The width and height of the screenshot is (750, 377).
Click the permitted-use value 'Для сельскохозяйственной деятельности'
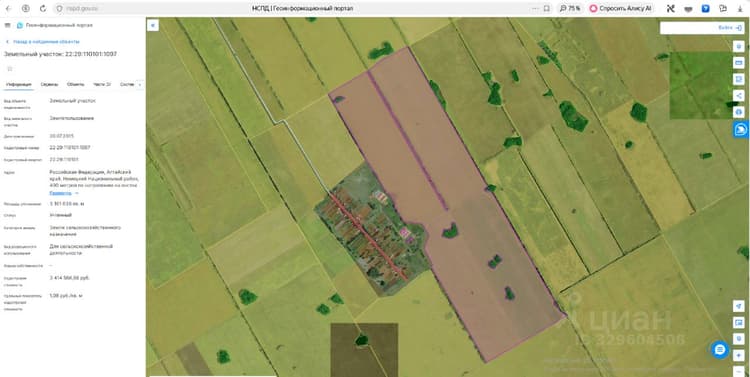click(81, 249)
